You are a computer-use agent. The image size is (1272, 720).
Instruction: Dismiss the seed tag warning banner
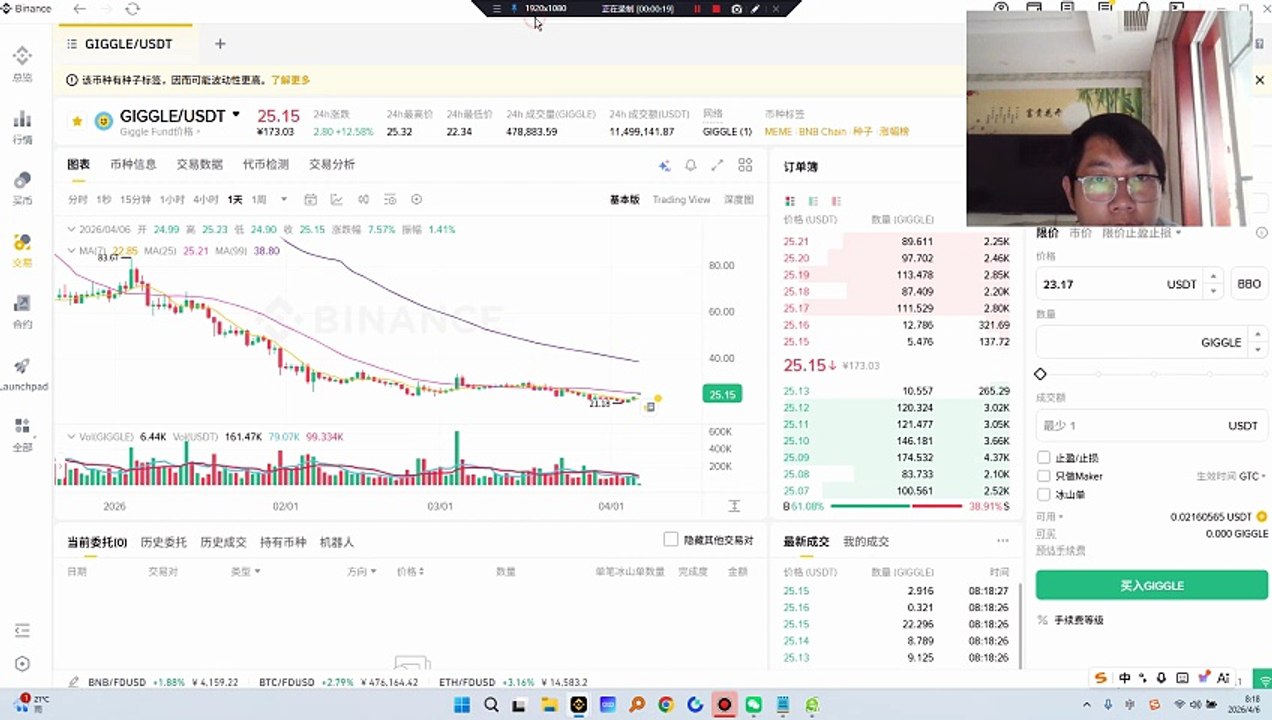[x=1260, y=80]
